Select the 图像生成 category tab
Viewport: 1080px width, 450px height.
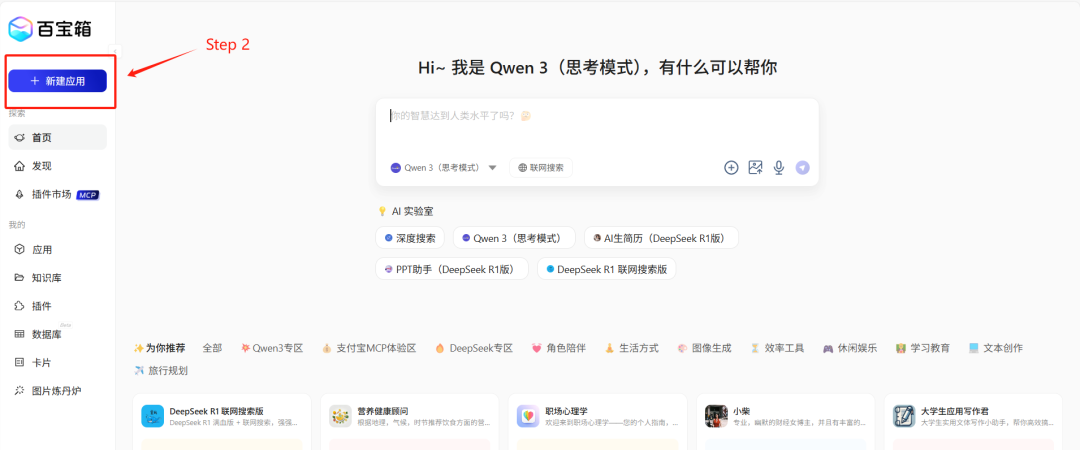(705, 348)
